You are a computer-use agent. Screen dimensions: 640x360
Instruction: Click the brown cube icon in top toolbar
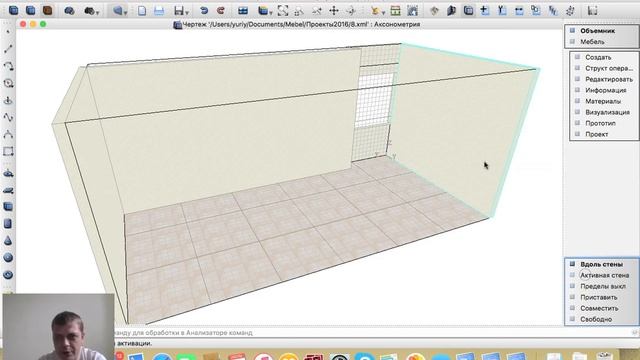click(x=47, y=10)
